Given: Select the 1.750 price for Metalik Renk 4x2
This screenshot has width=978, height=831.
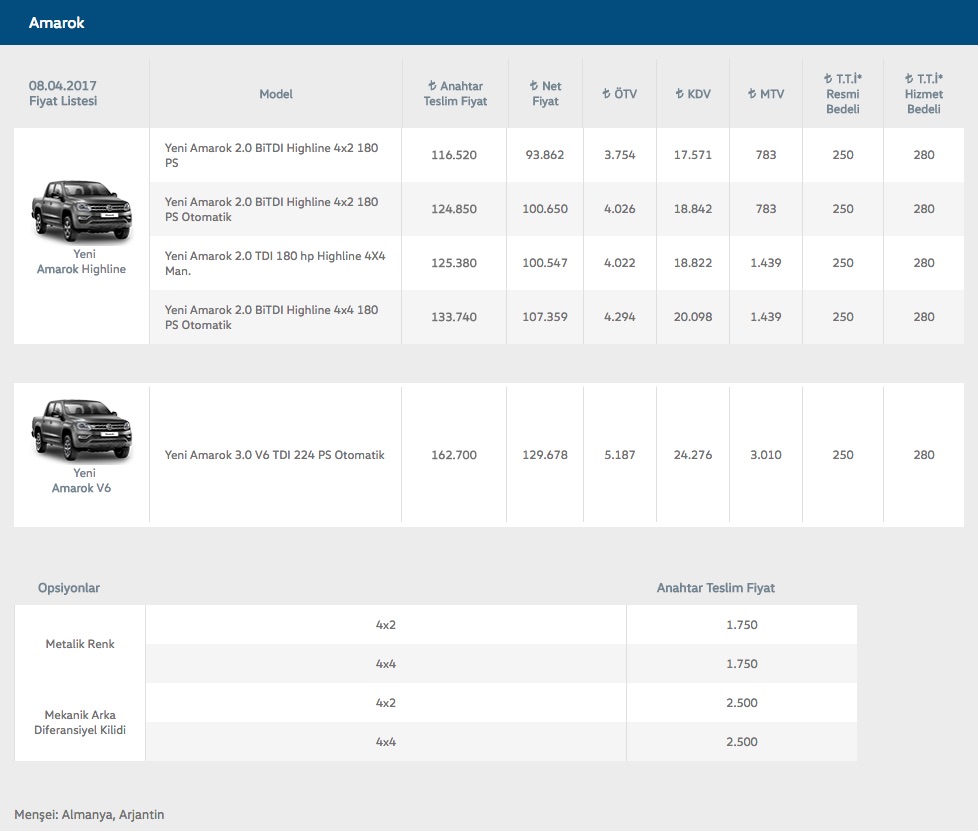Looking at the screenshot, I should (742, 624).
